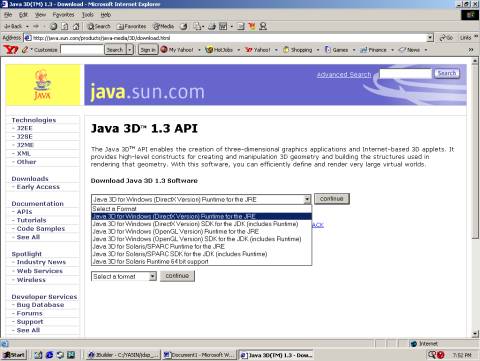Viewport: 480px width, 361px height.
Task: Switch to Document1 Microsoft Word taskbar window
Action: (199, 355)
